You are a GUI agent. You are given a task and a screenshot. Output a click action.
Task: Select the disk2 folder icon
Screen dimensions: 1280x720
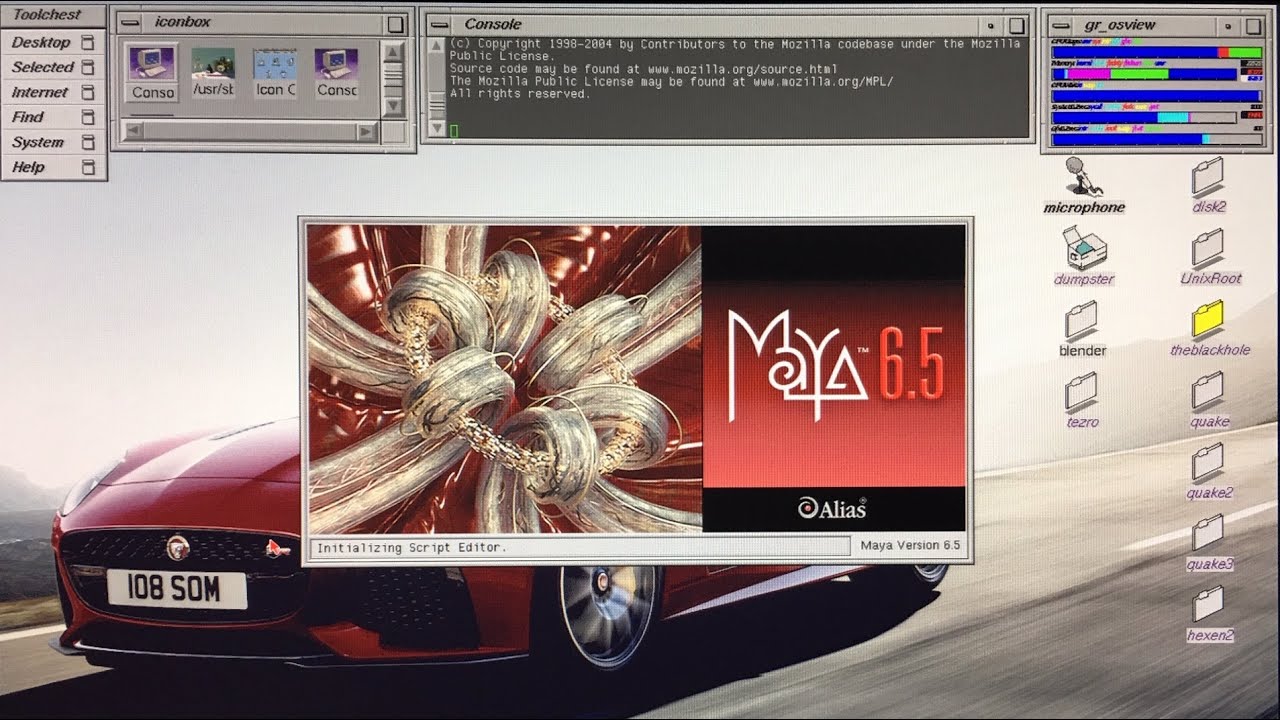click(x=1208, y=184)
